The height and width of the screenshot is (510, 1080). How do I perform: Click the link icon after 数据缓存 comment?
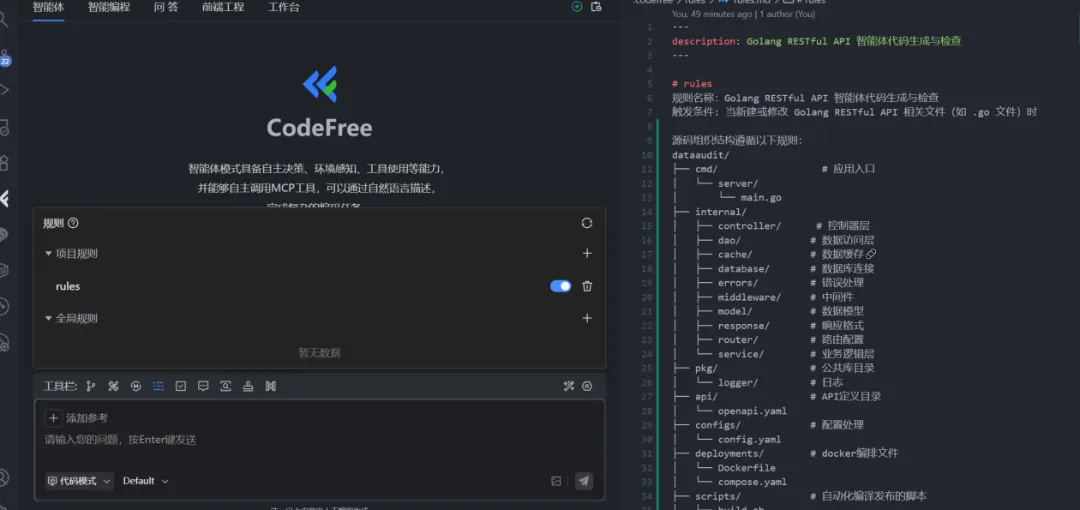coord(871,254)
